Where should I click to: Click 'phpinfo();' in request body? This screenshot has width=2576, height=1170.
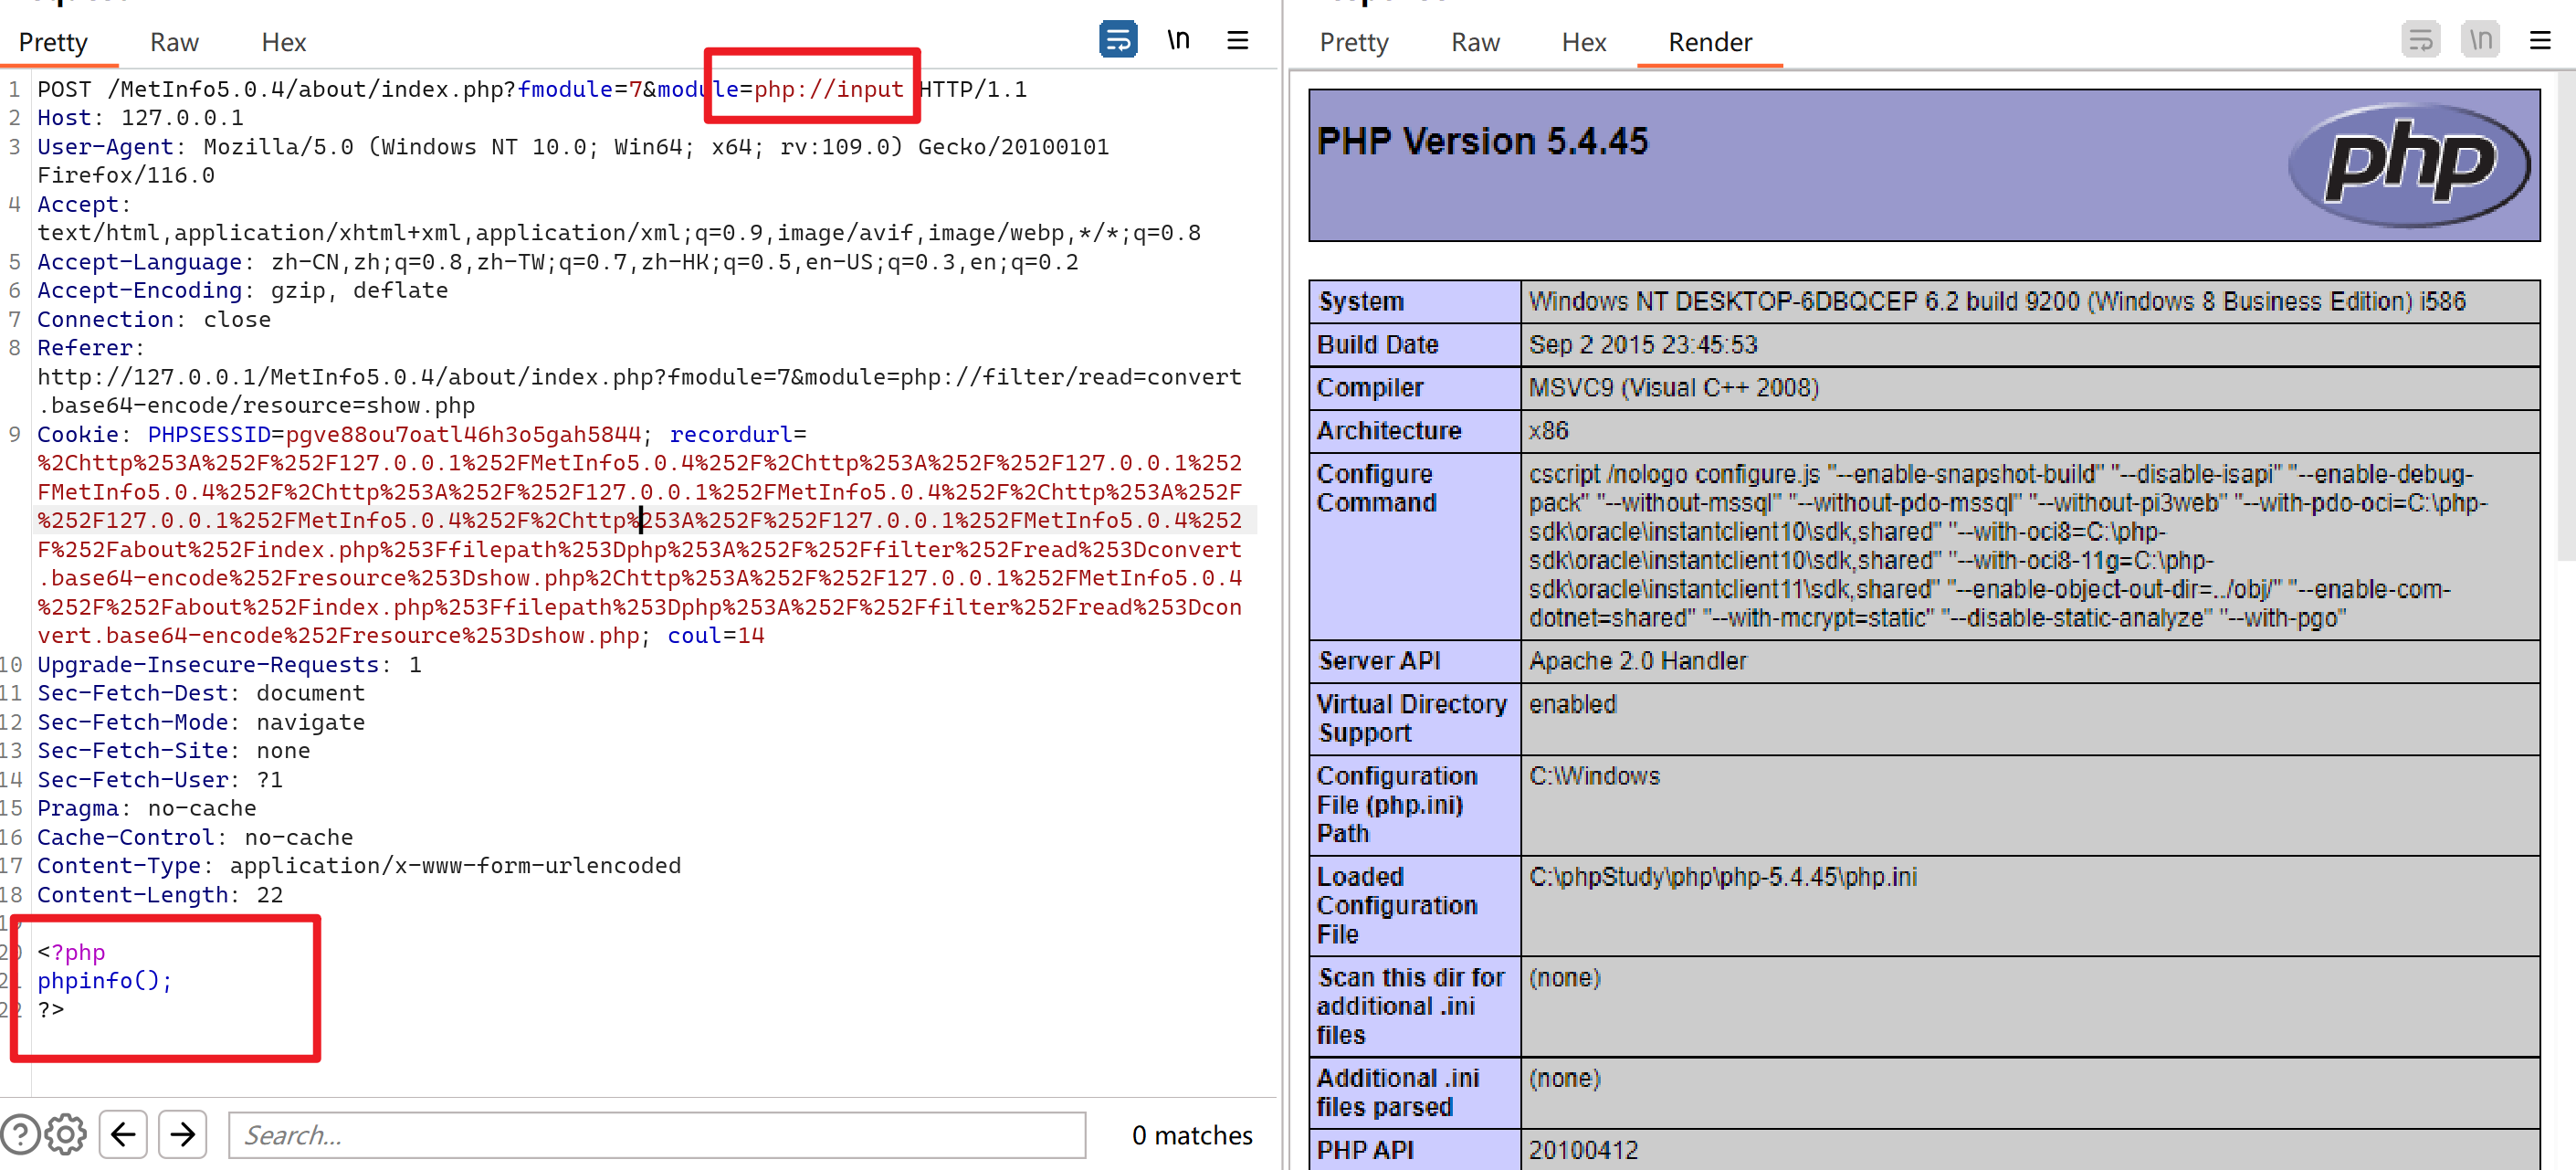coord(105,980)
